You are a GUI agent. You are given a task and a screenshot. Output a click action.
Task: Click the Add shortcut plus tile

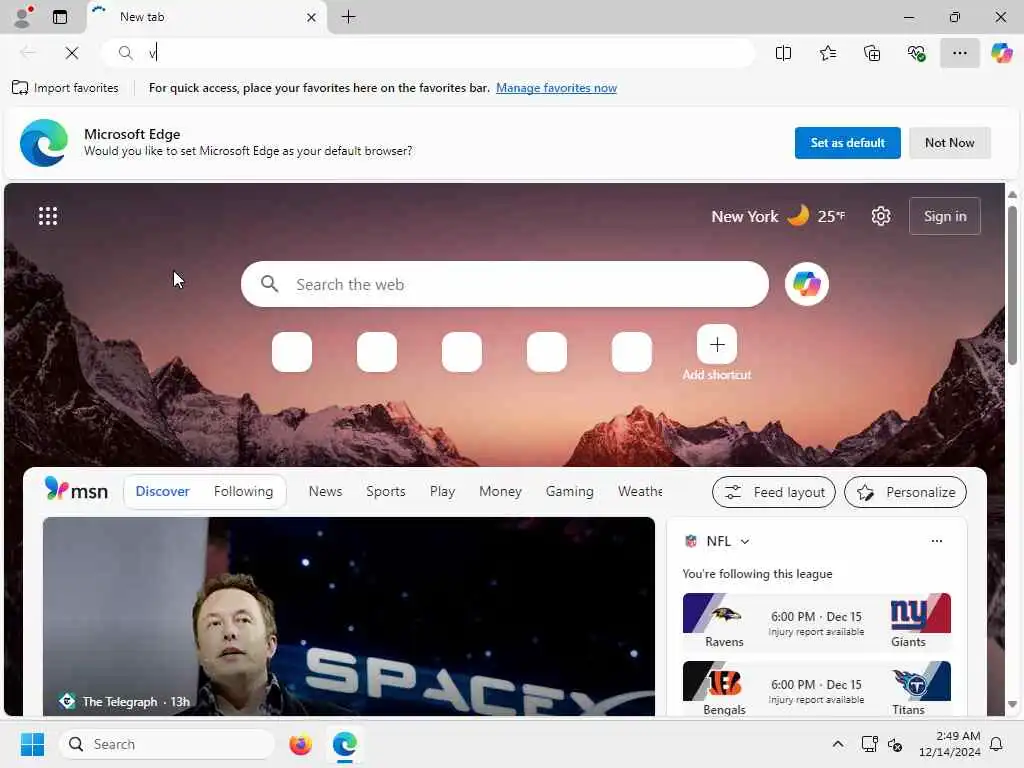click(716, 345)
